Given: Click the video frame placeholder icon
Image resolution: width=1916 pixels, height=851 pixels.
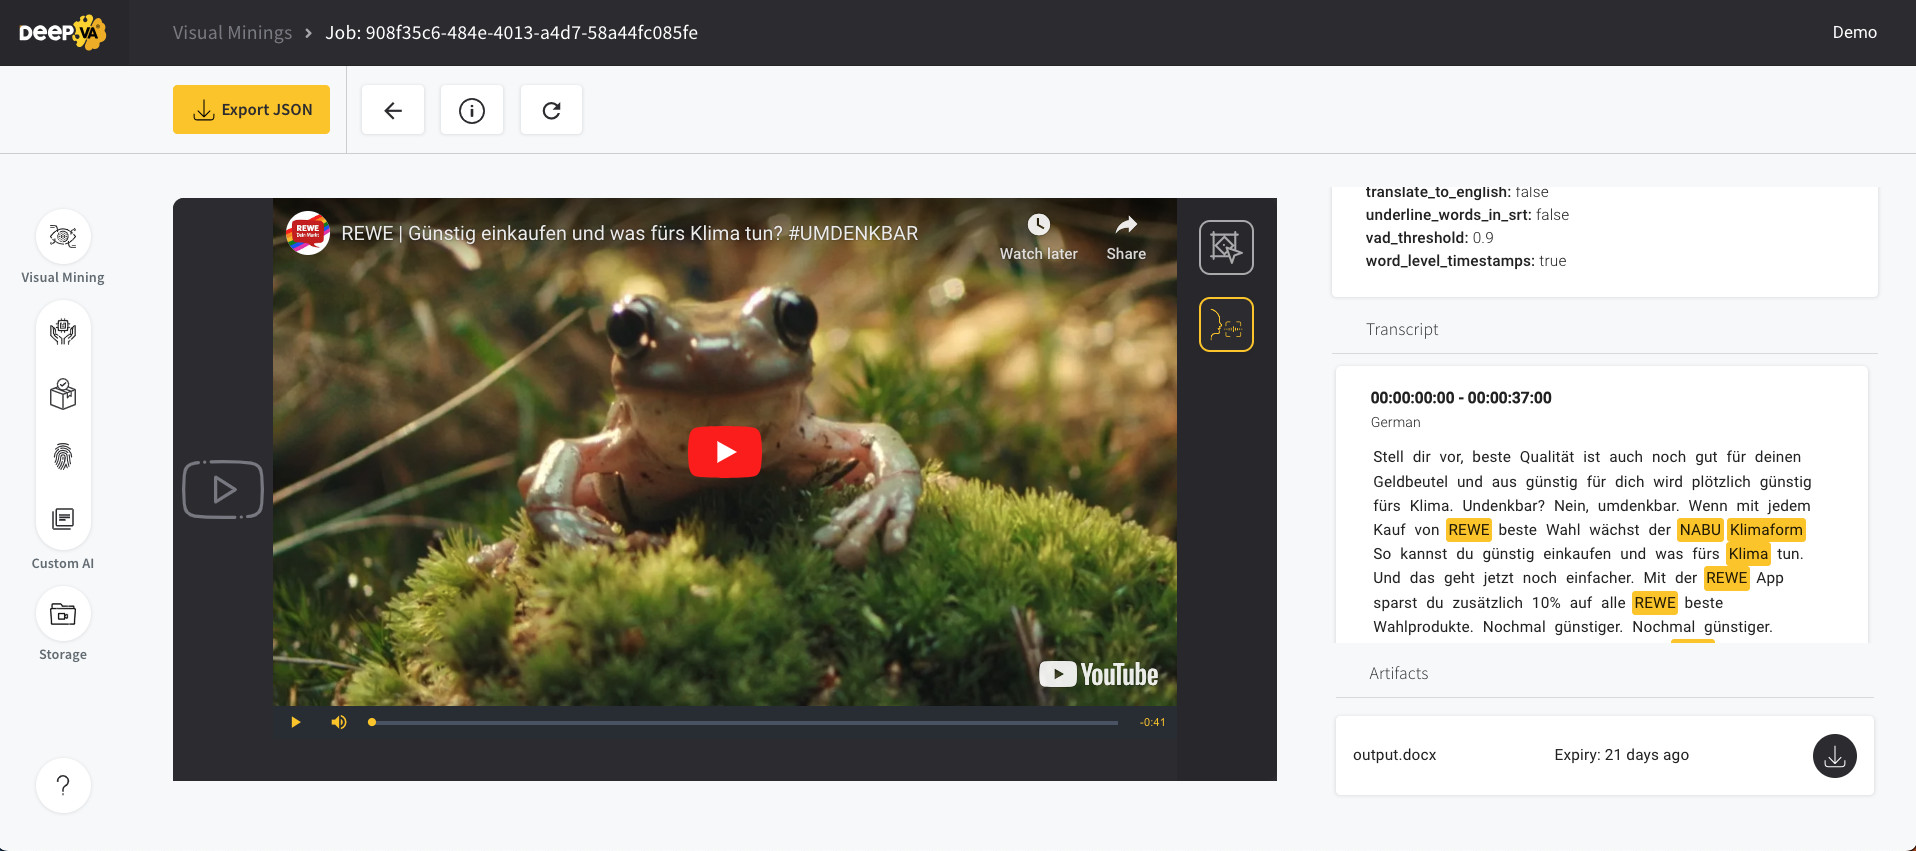Looking at the screenshot, I should point(223,489).
